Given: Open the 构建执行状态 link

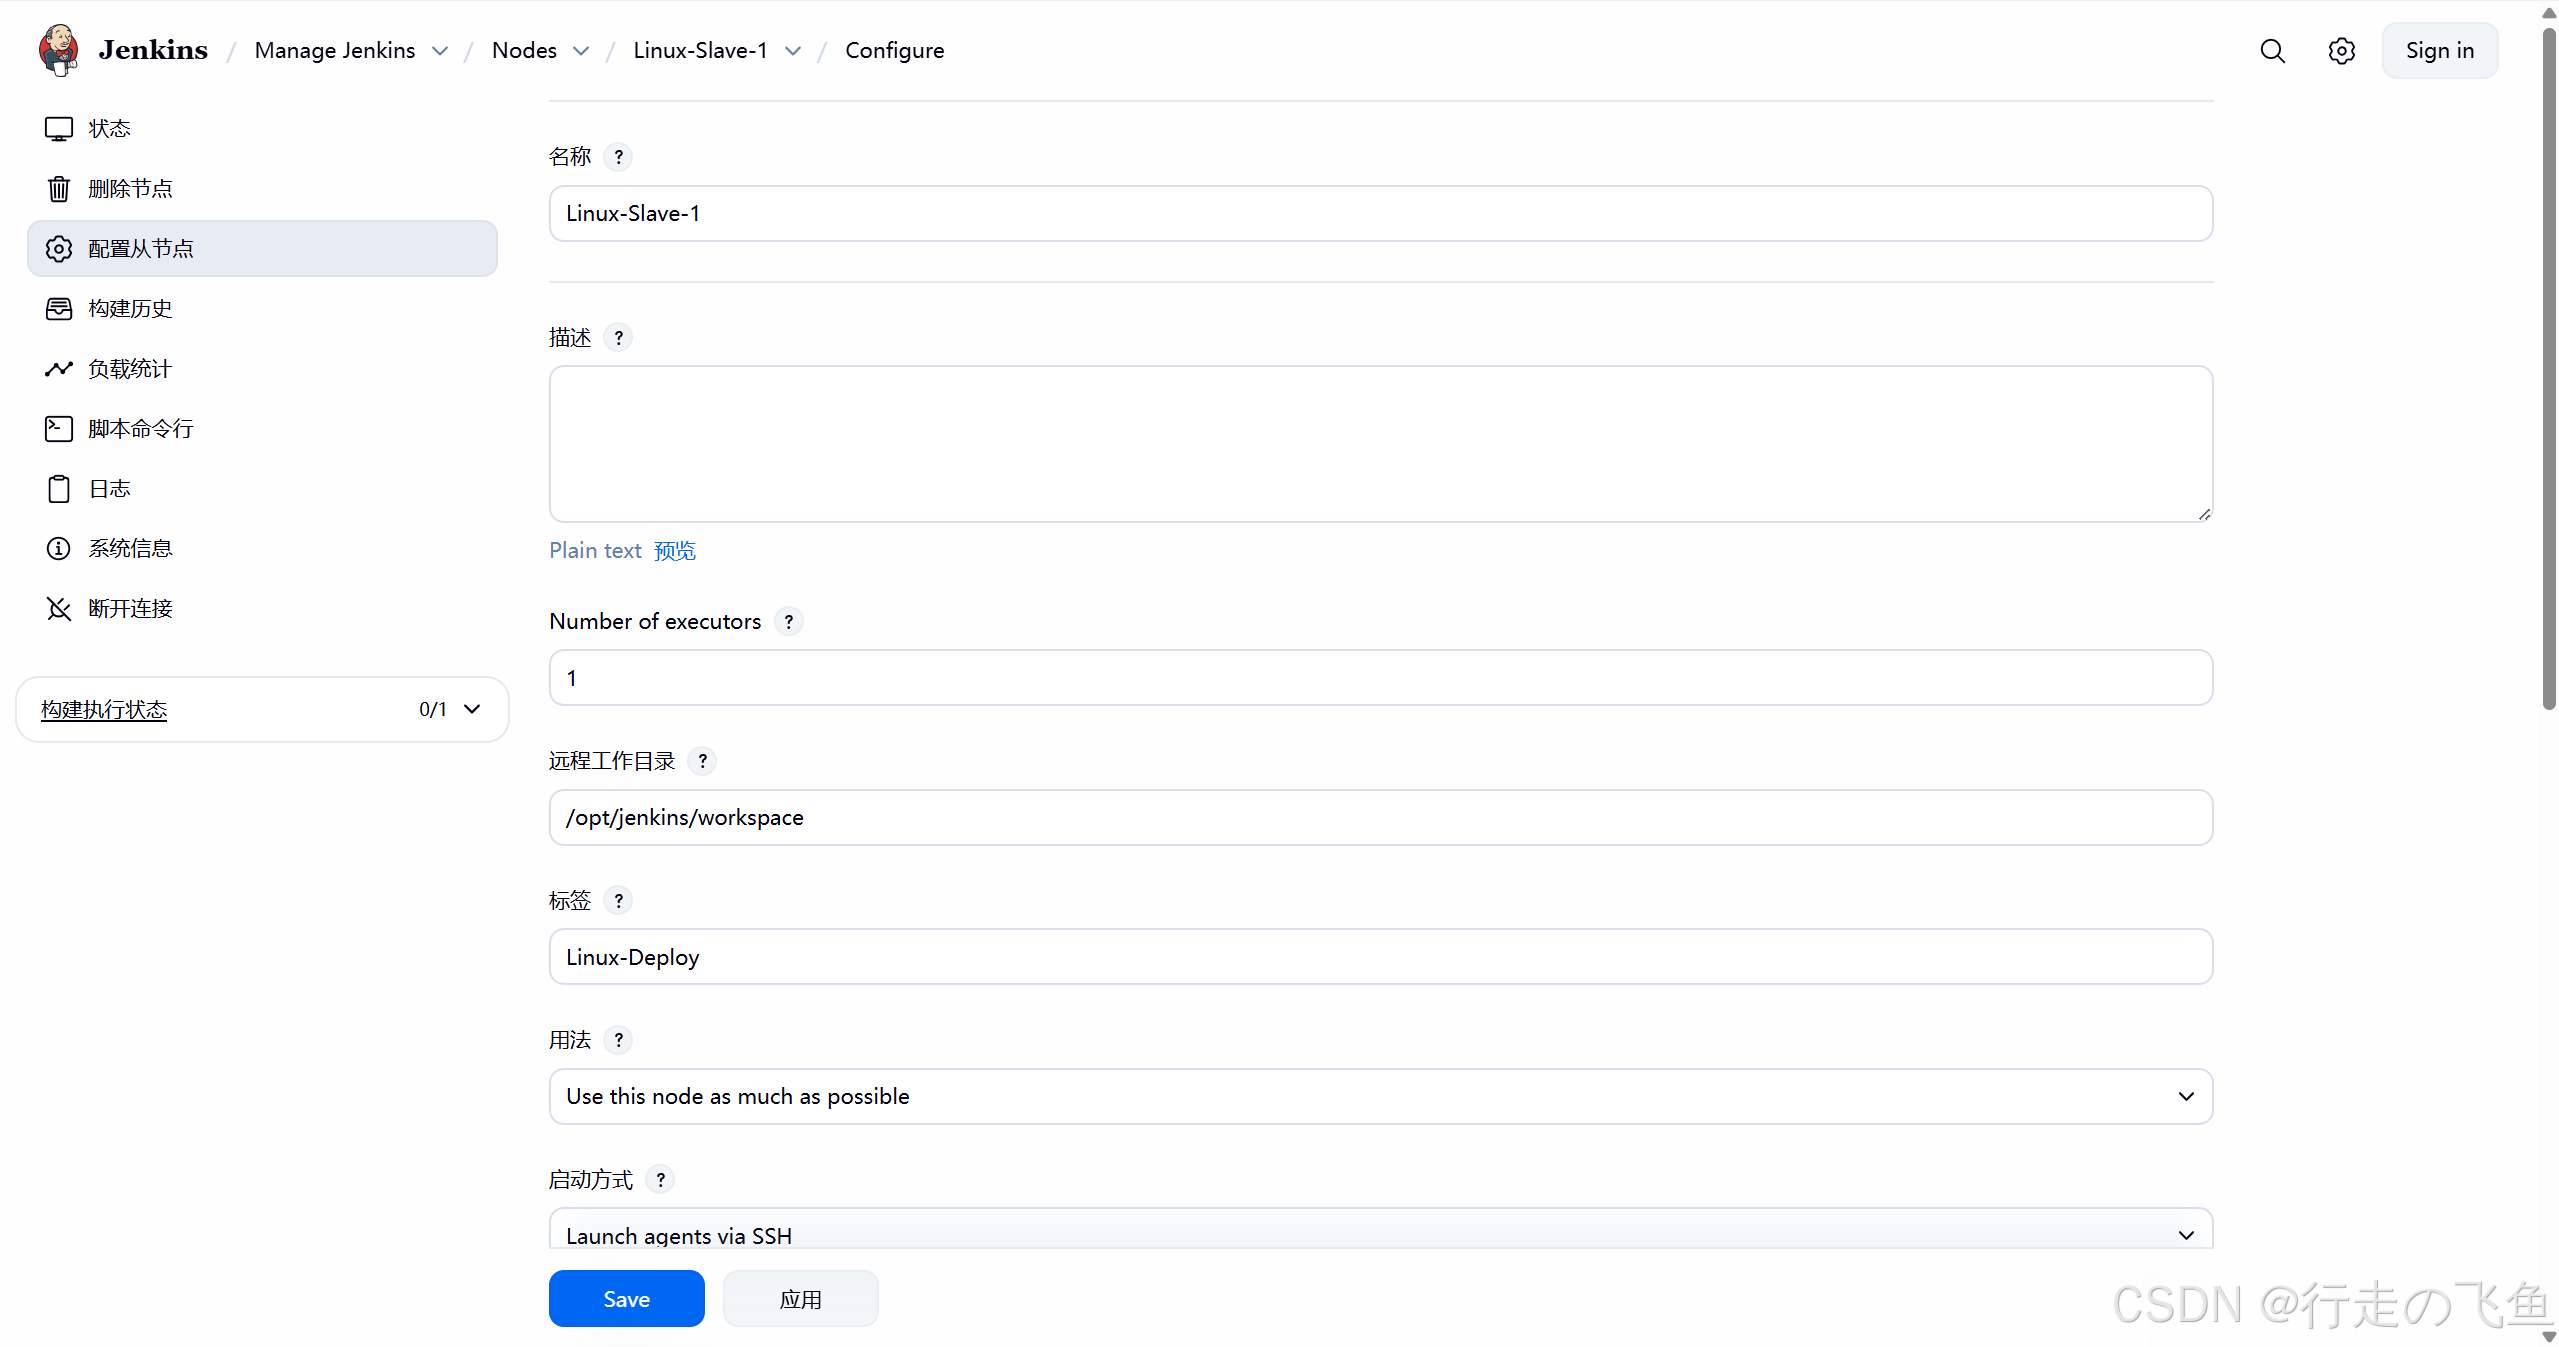Looking at the screenshot, I should [x=104, y=710].
